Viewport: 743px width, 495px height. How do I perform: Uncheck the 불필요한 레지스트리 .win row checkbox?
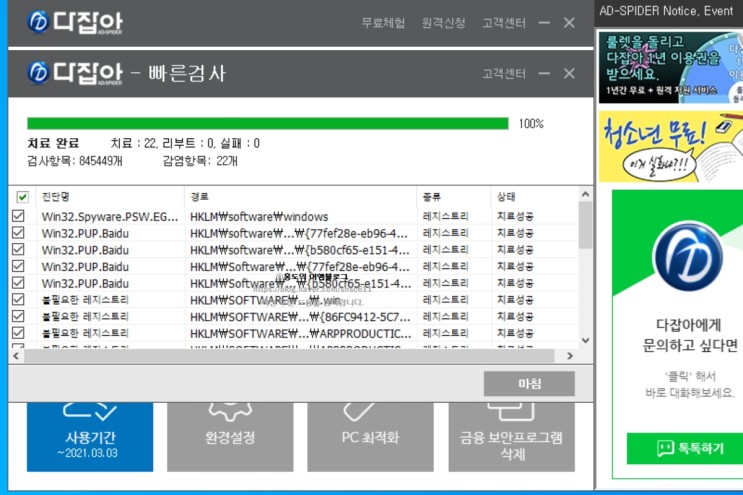pos(18,299)
